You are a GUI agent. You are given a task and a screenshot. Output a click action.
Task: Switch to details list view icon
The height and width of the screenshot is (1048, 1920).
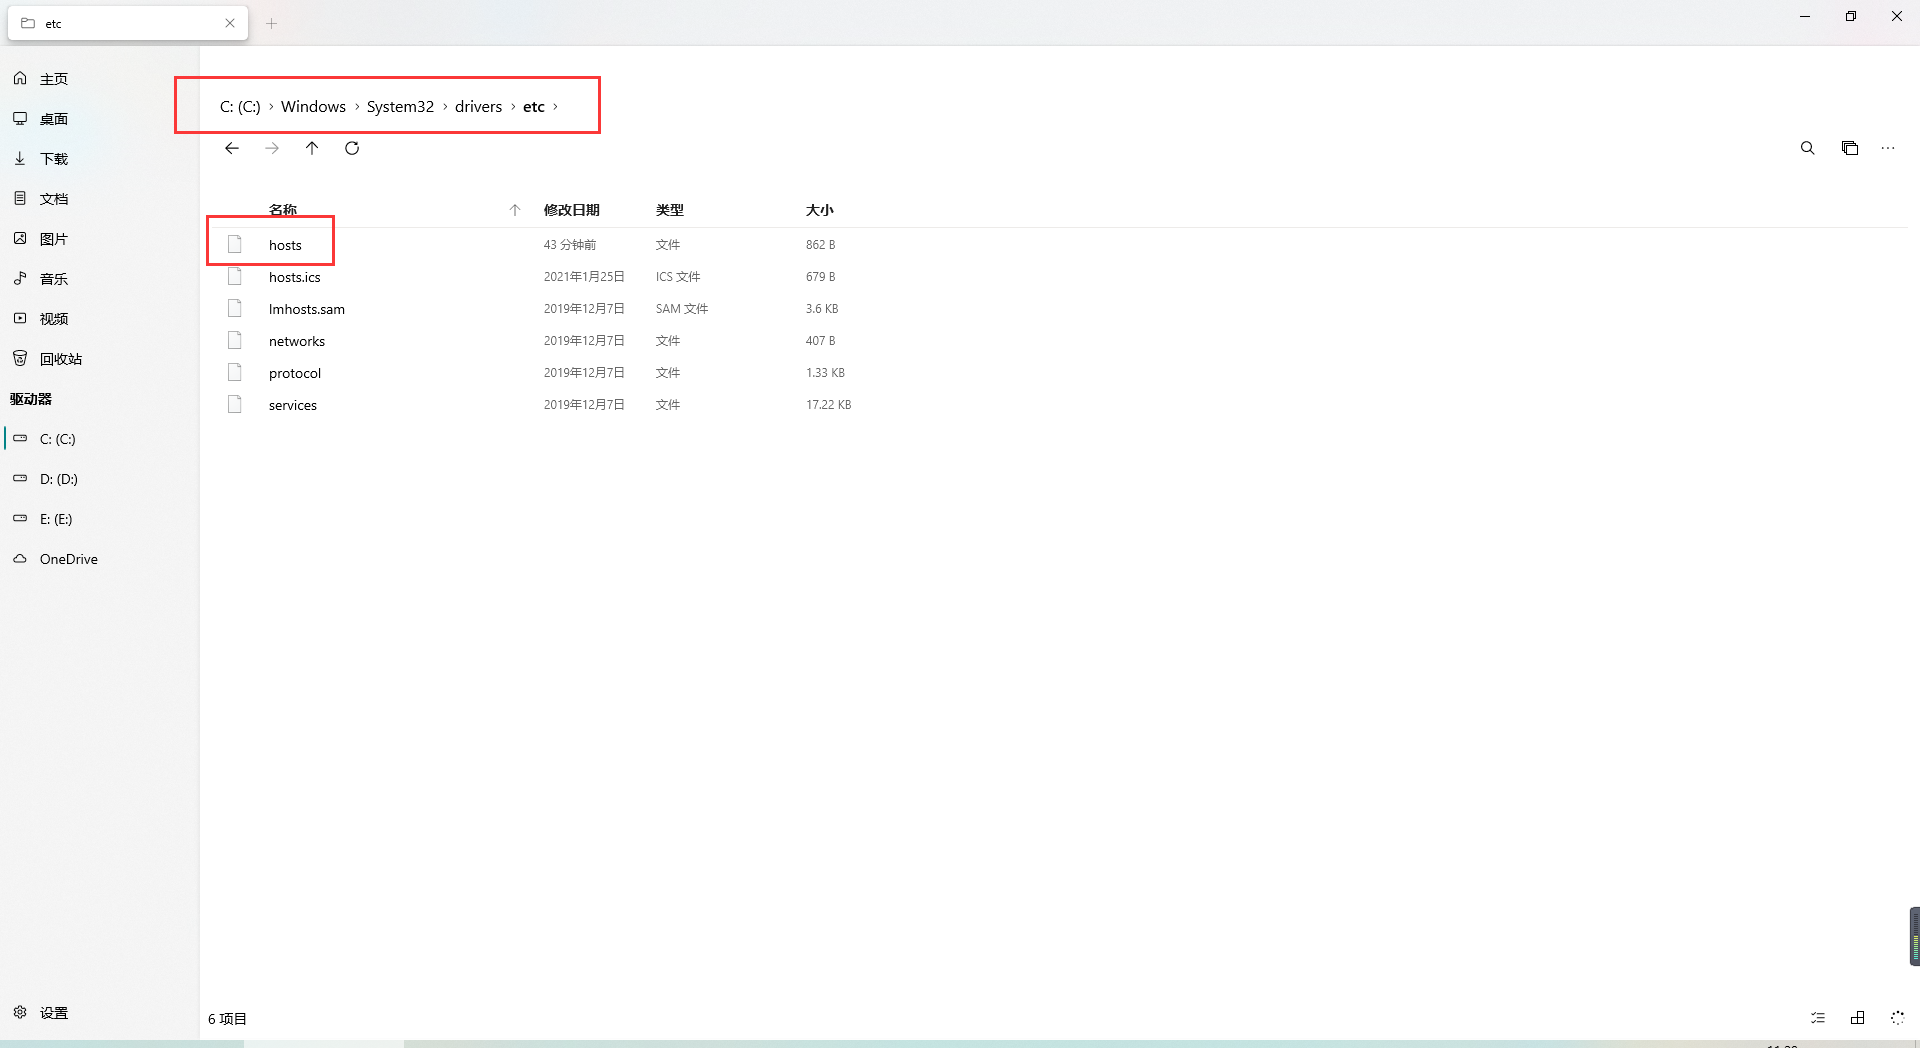pyautogui.click(x=1818, y=1018)
